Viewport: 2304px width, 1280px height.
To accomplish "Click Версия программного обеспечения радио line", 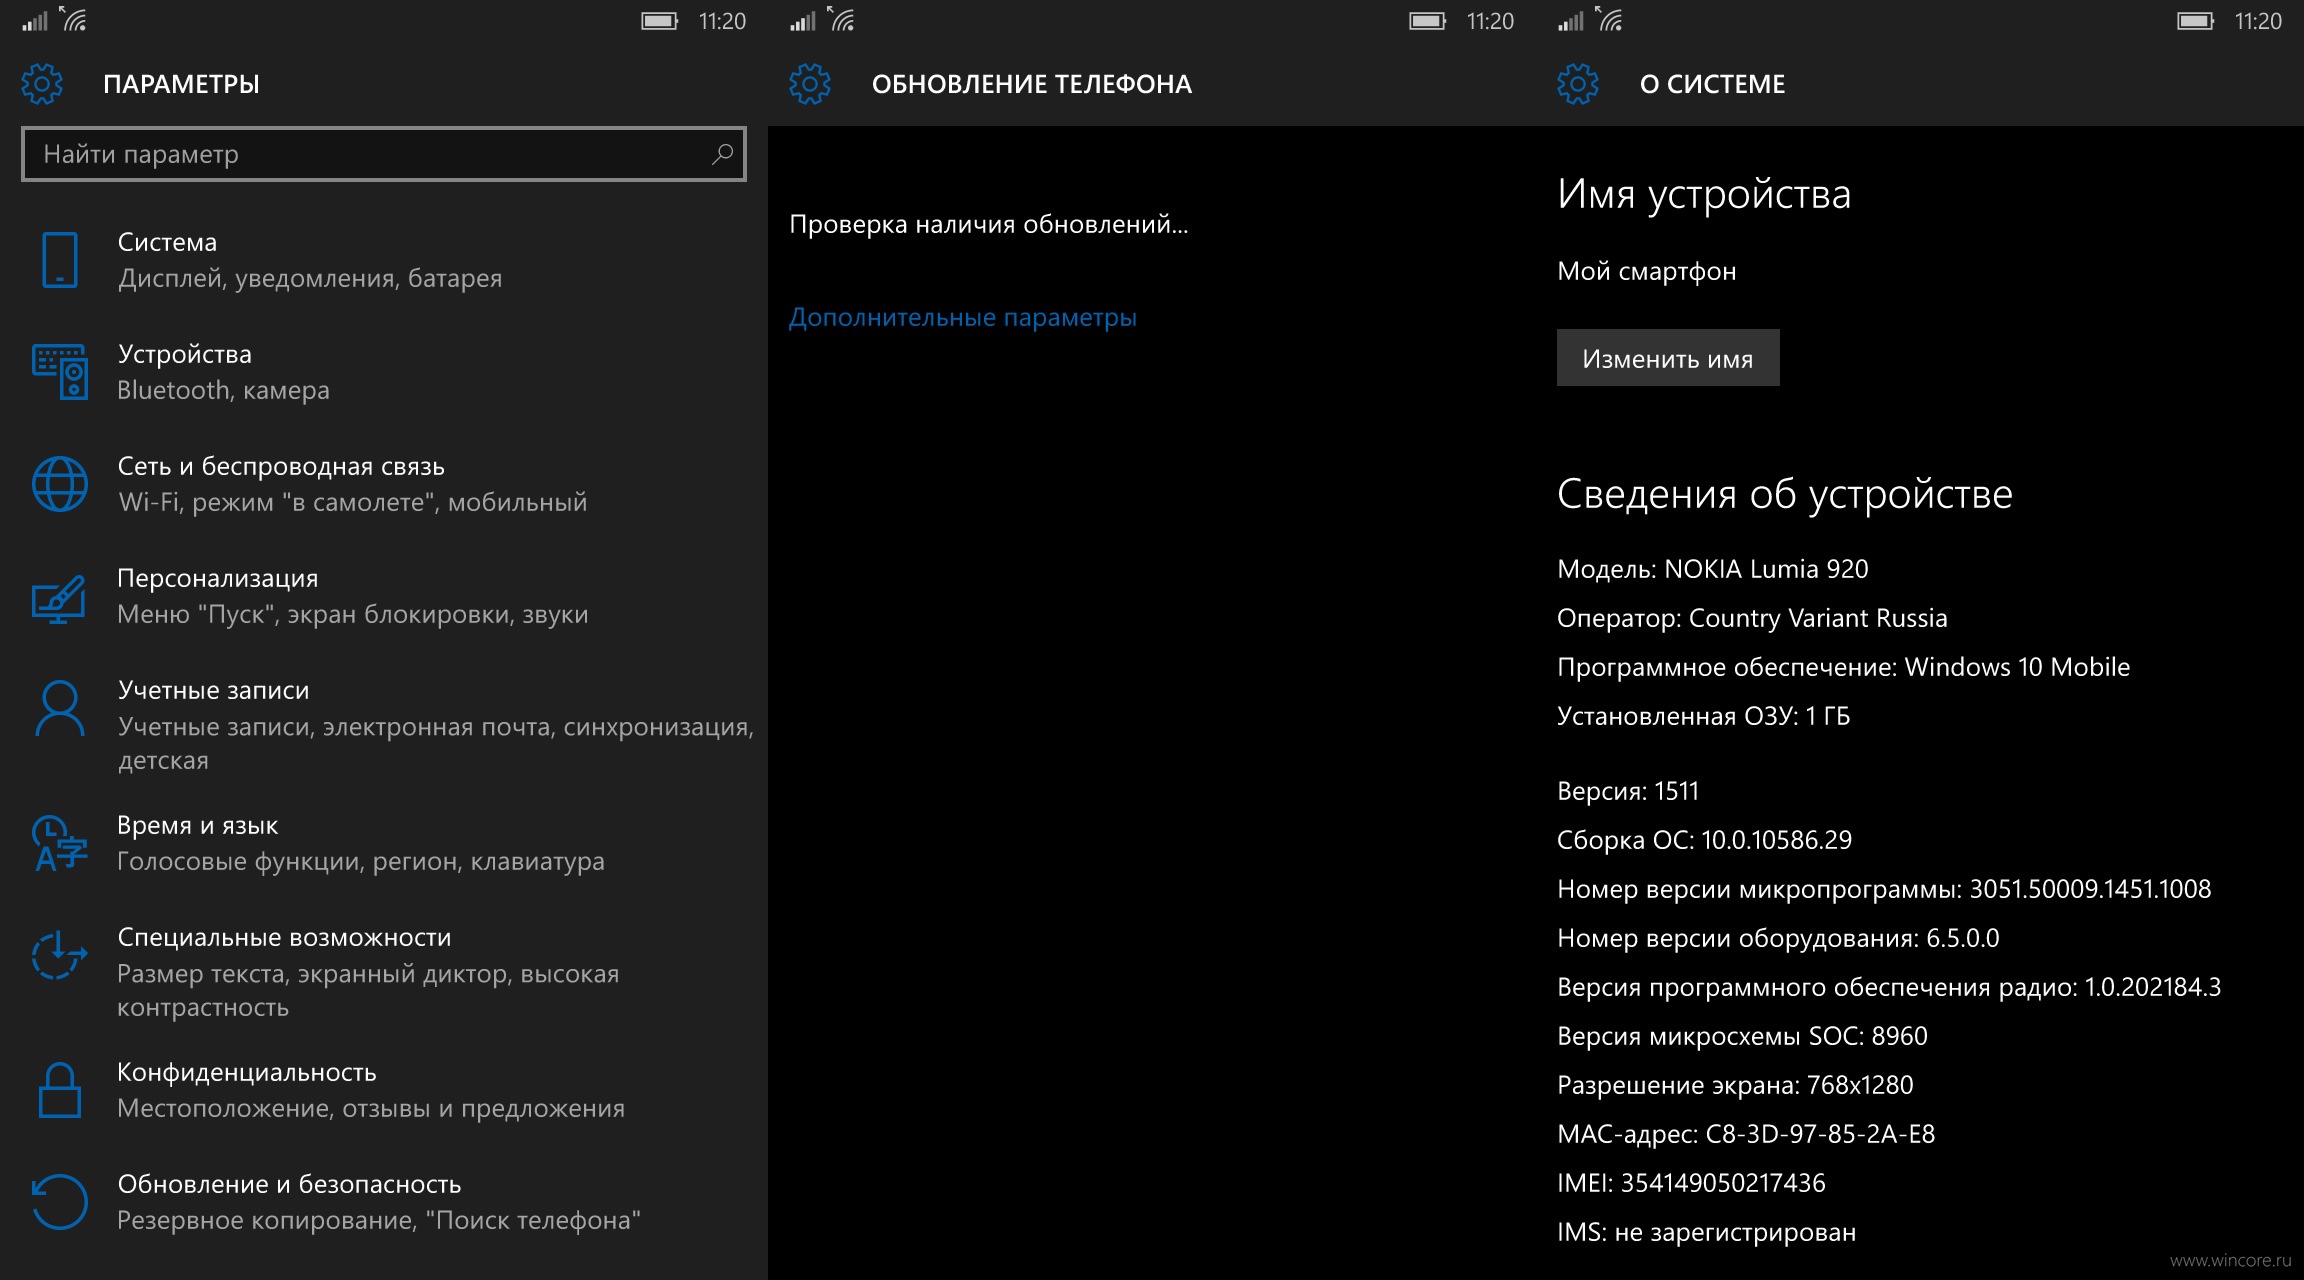I will (x=1889, y=987).
